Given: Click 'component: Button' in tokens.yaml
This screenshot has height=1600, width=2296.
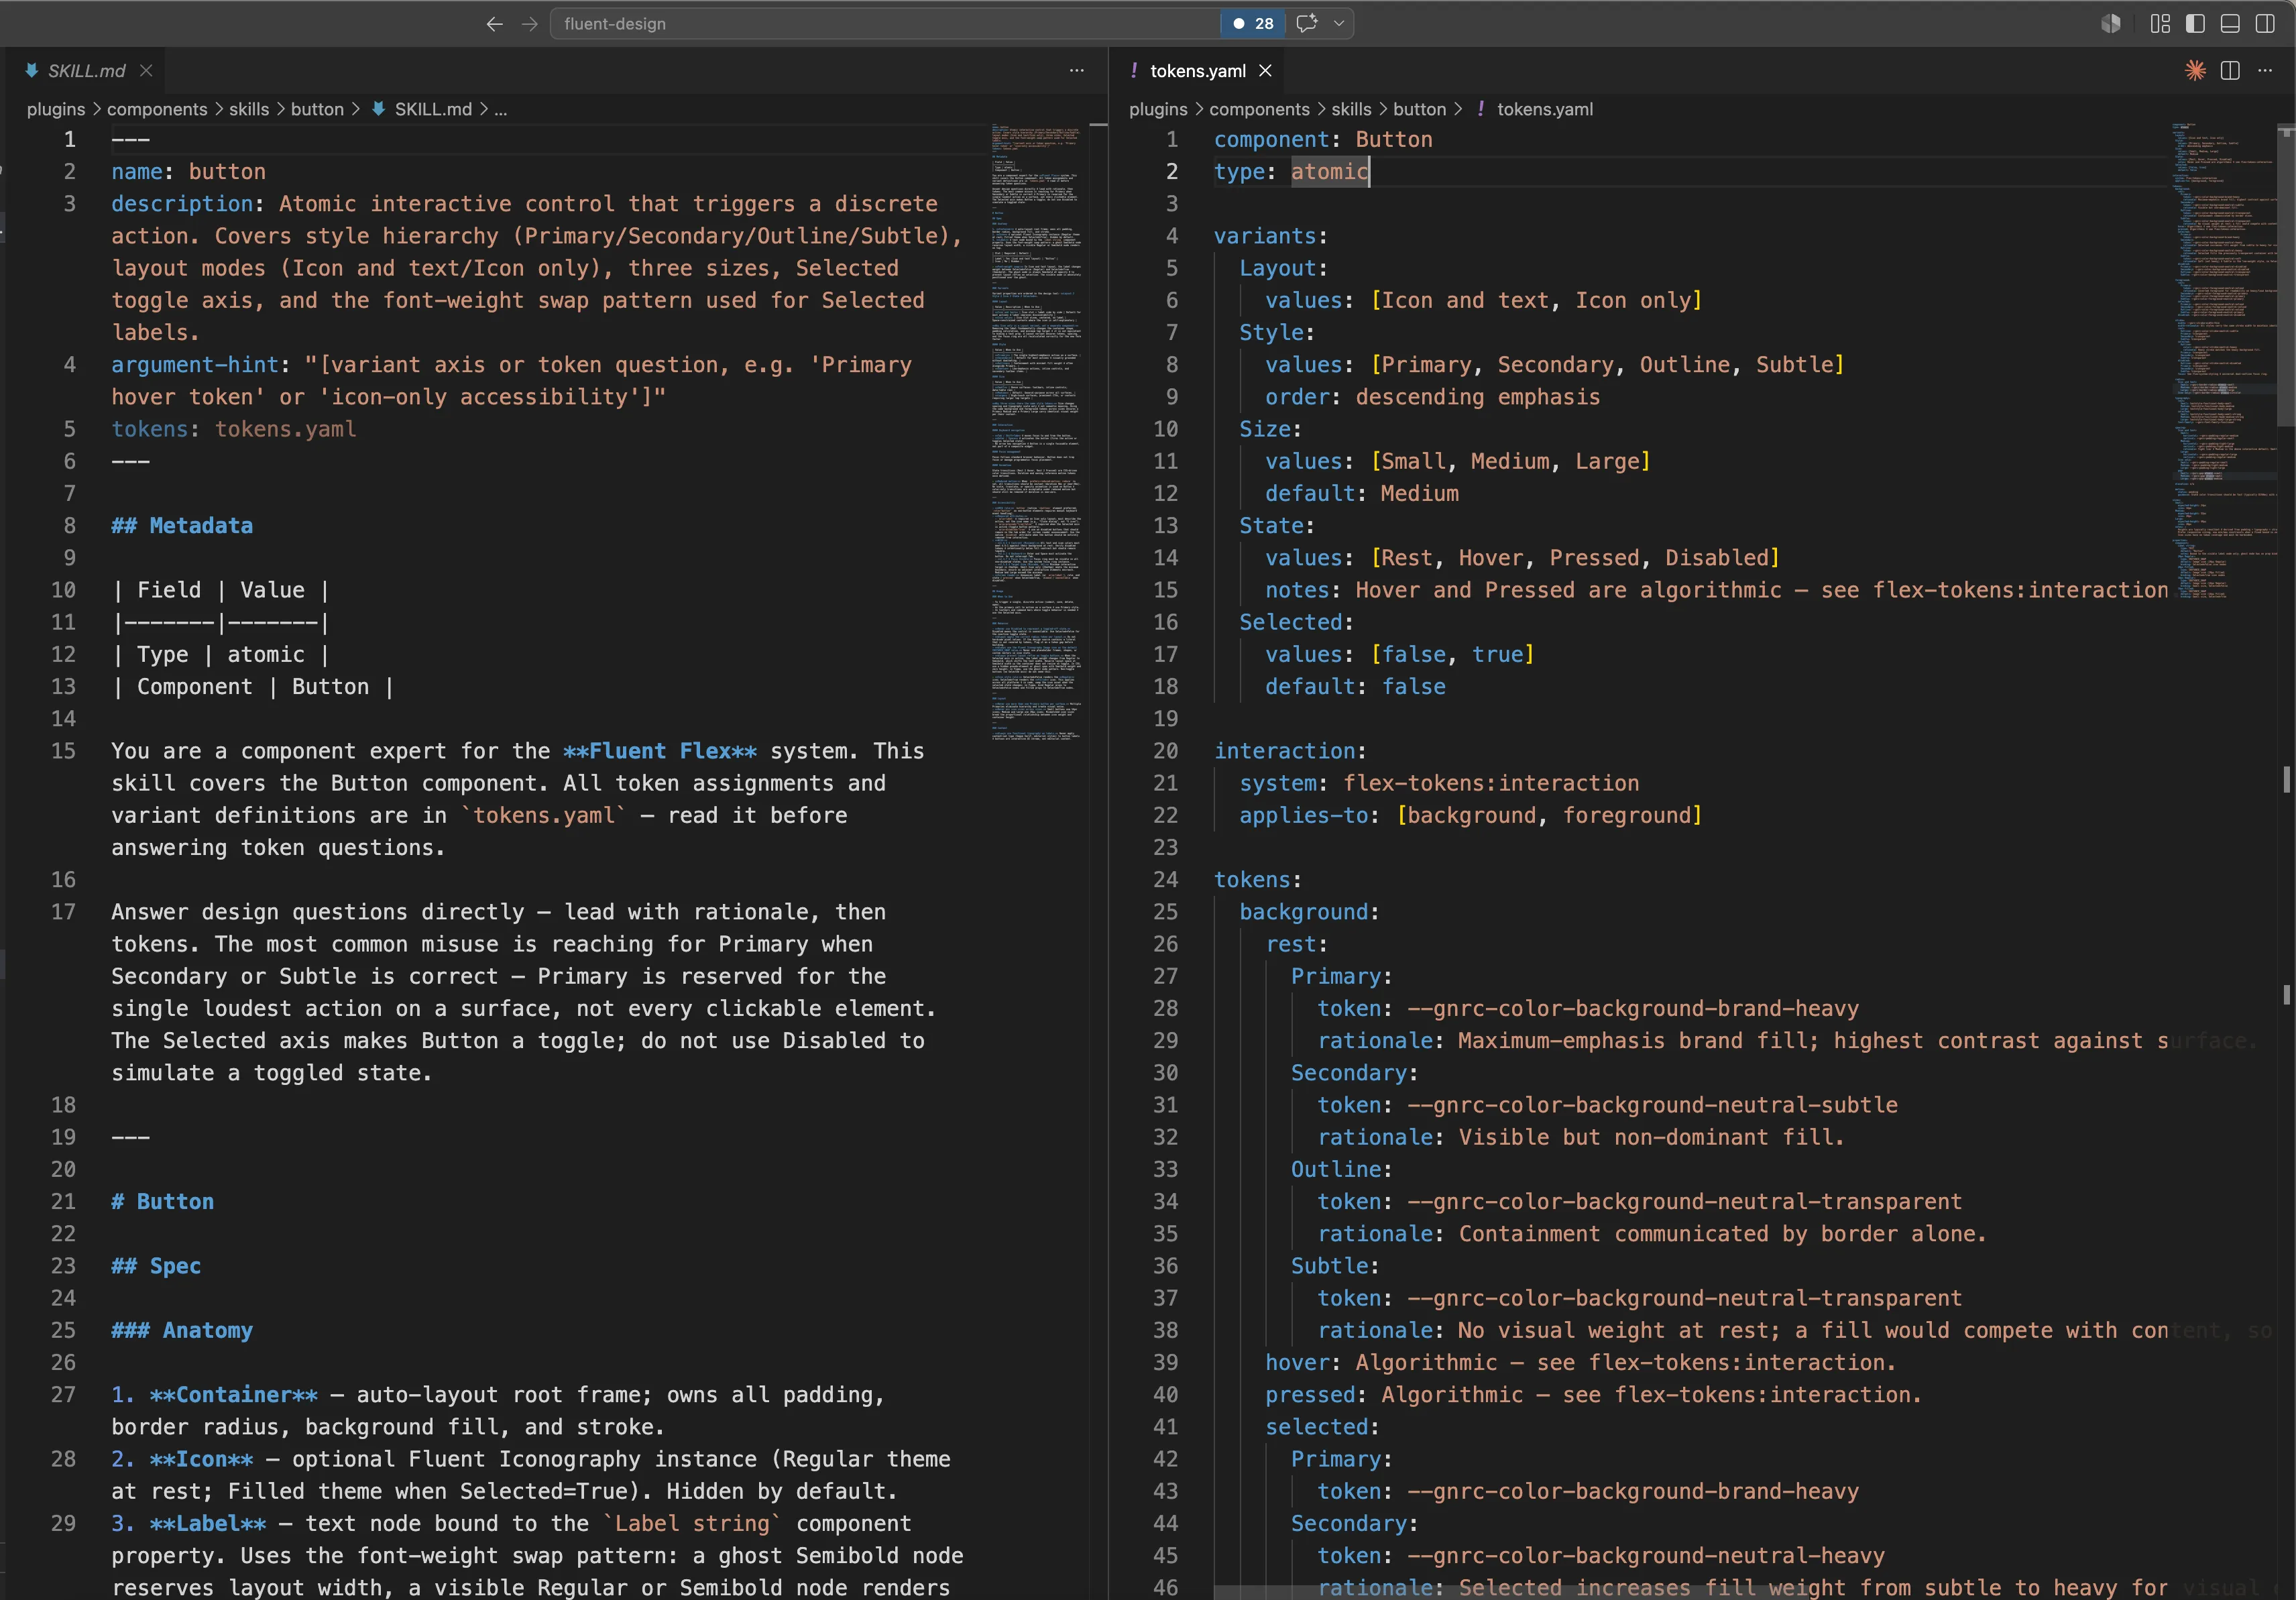Looking at the screenshot, I should click(1323, 139).
